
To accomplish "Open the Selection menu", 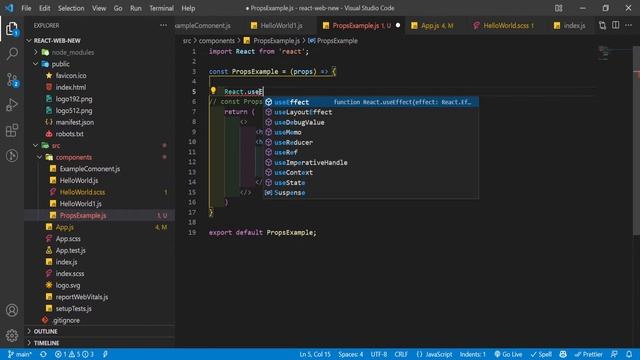I will click(71, 8).
